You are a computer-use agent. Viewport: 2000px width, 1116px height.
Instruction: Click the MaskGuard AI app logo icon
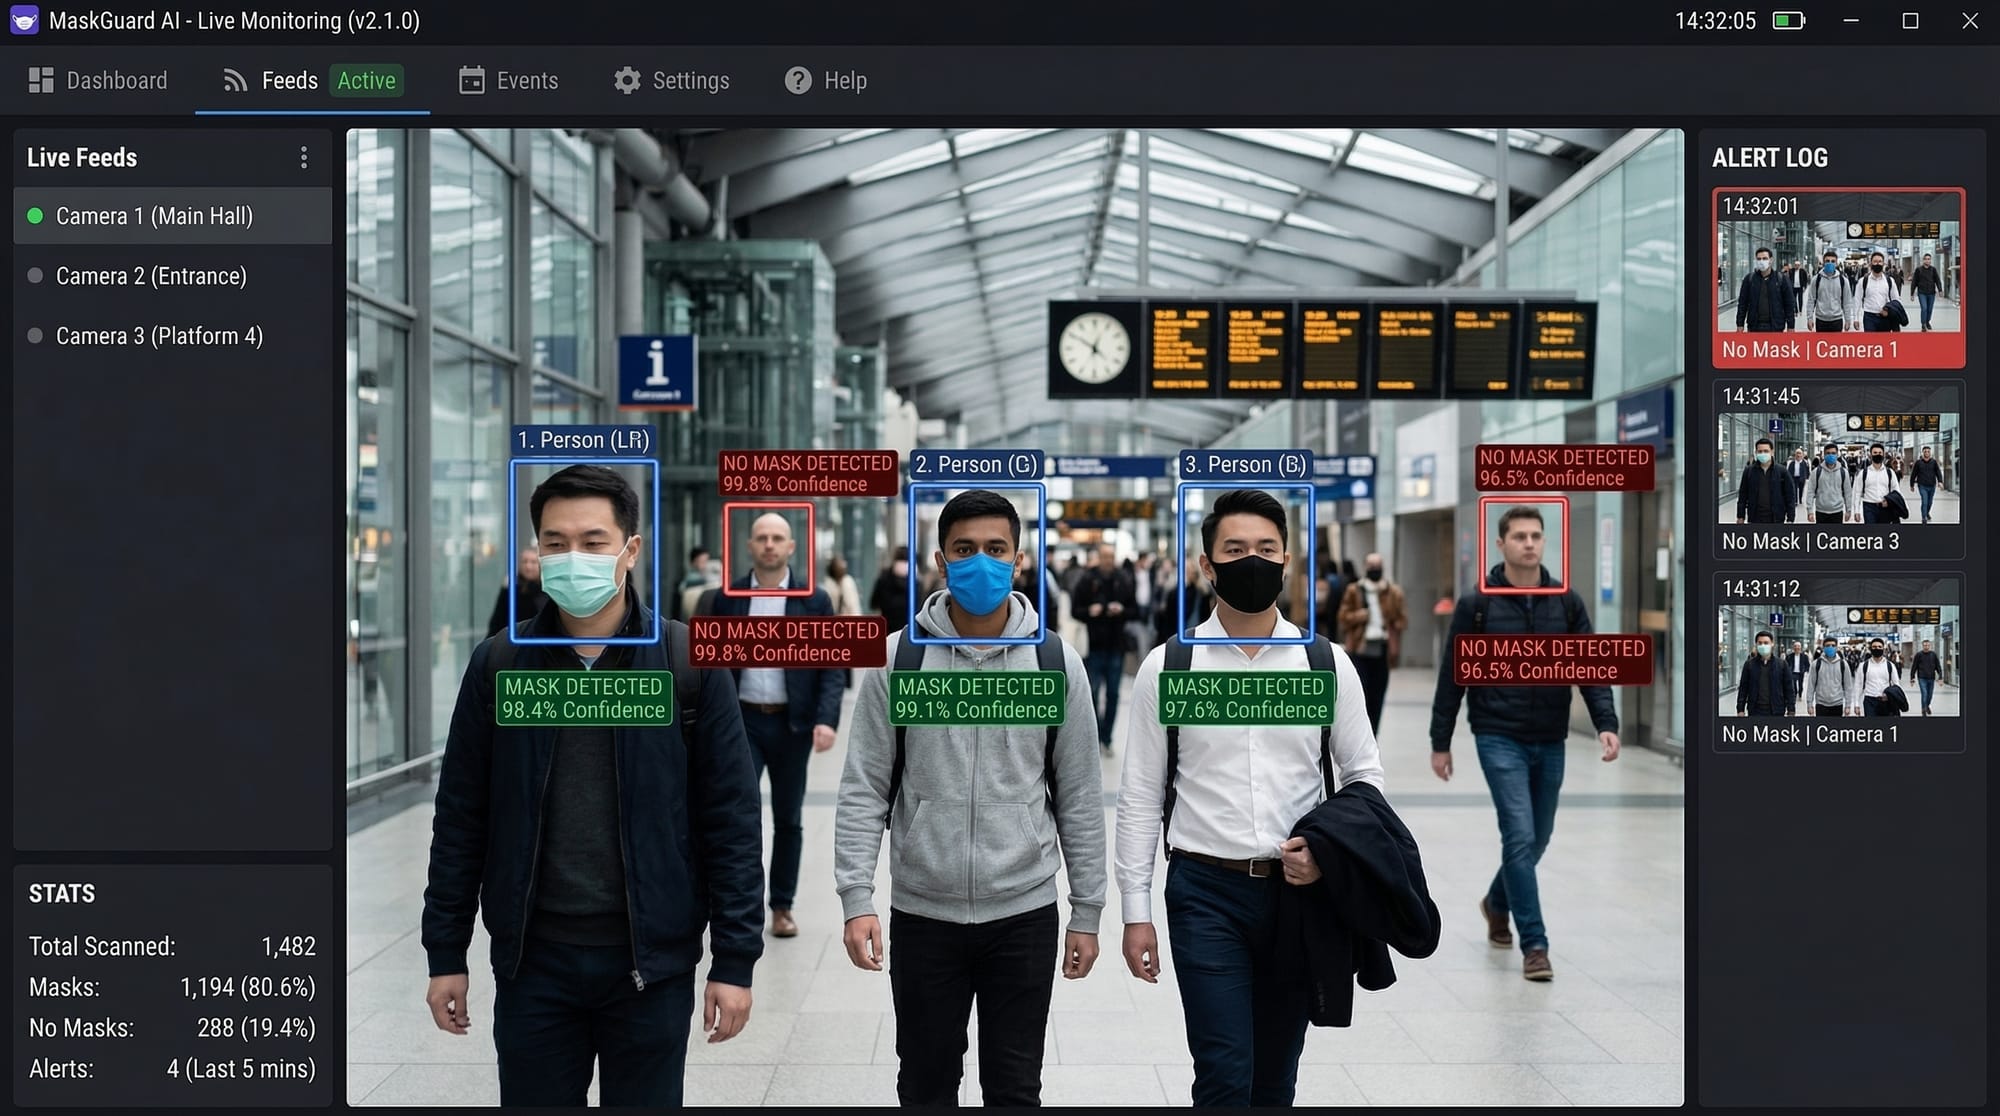click(24, 20)
